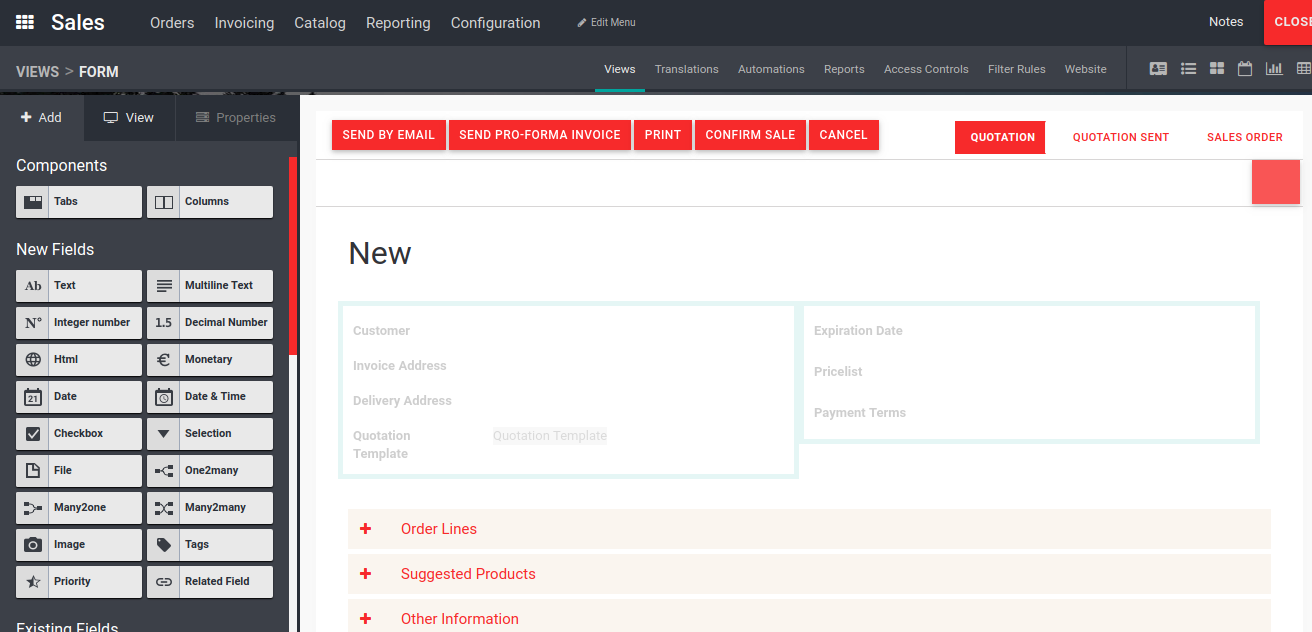Click the red sidebar scrollbar

pos(292,256)
